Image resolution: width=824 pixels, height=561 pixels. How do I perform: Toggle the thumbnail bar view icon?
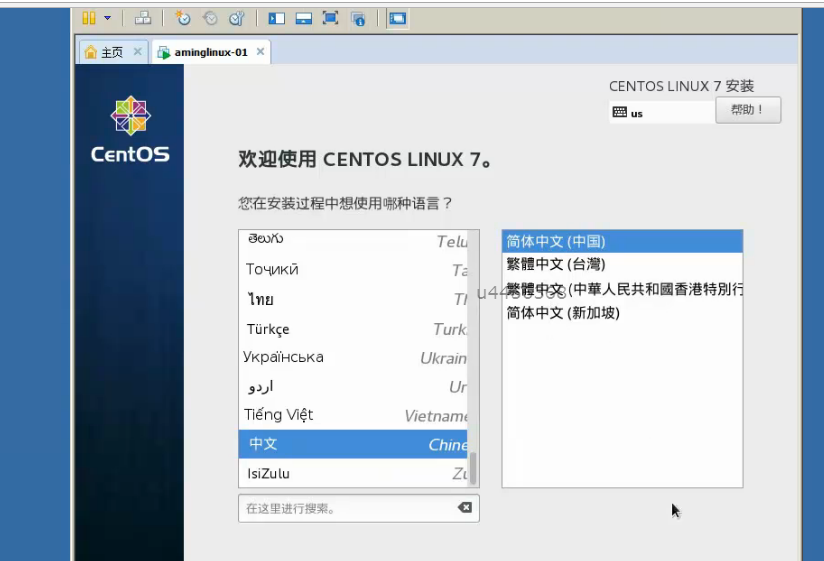point(304,19)
